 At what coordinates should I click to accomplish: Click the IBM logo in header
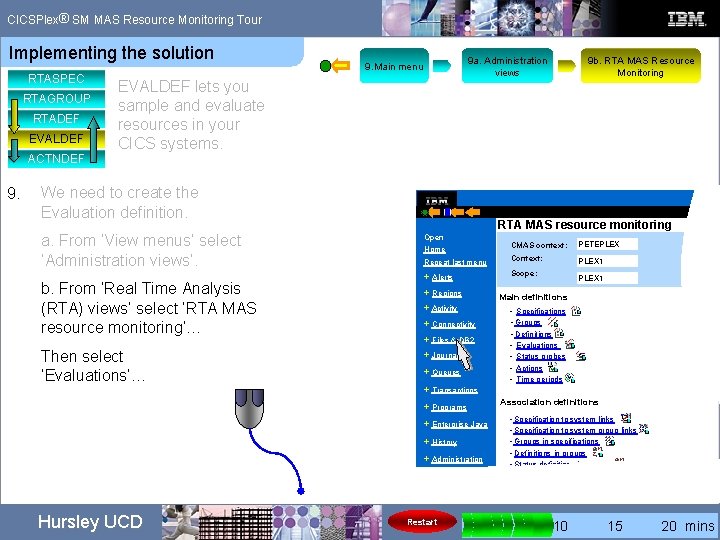[686, 19]
